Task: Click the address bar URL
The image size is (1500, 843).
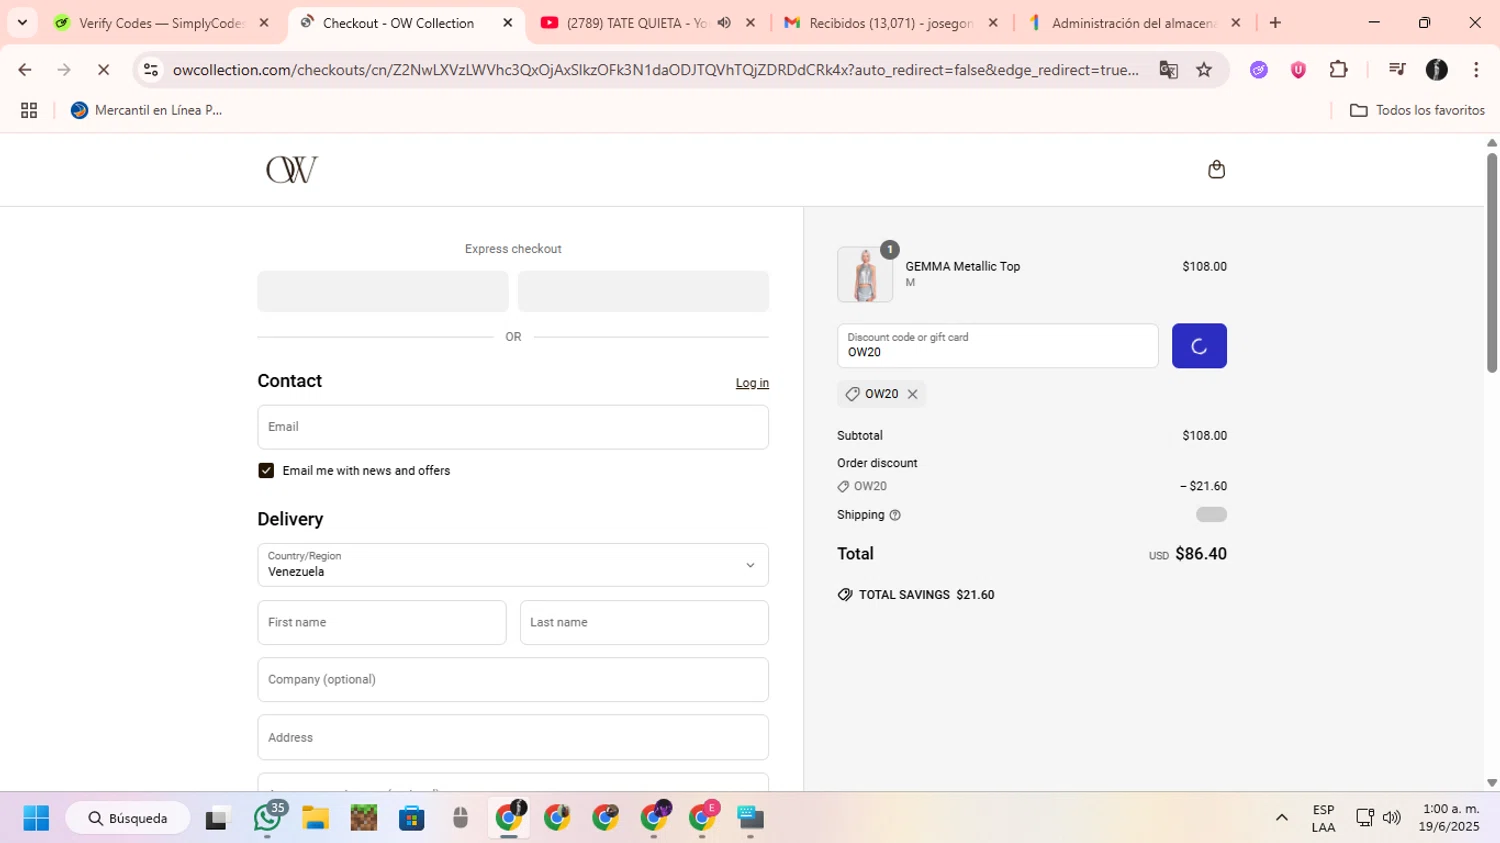Action: [655, 70]
